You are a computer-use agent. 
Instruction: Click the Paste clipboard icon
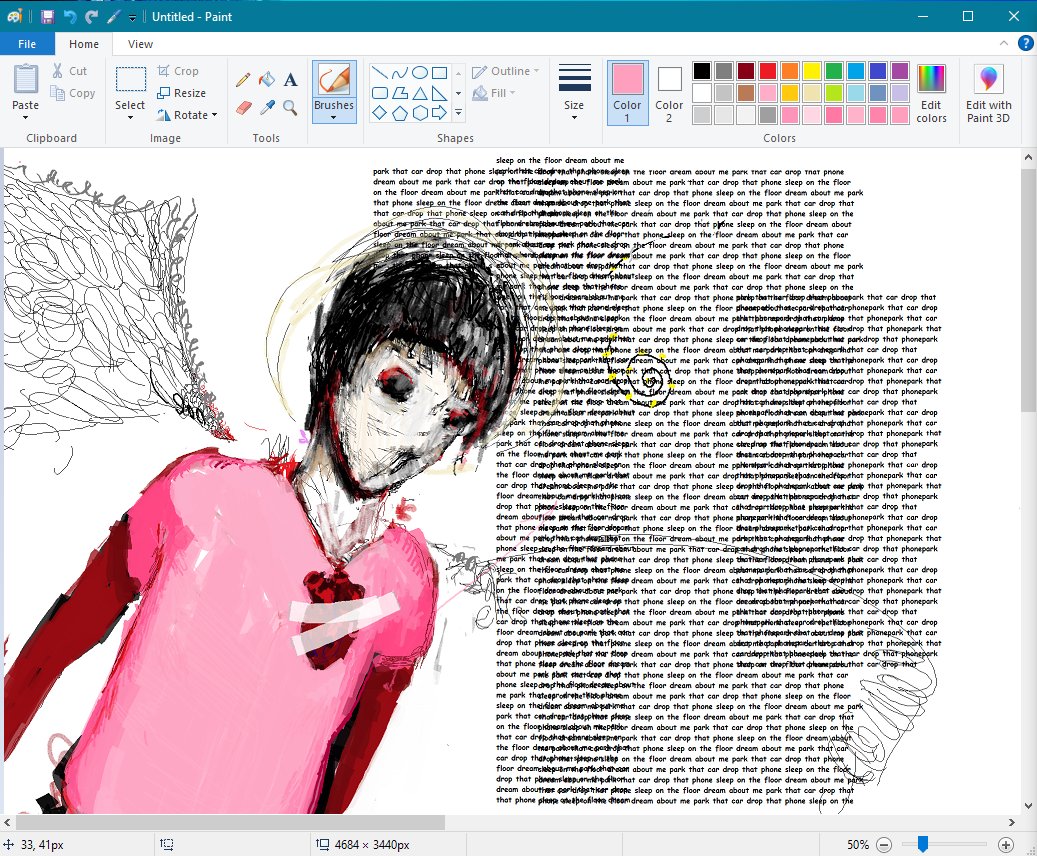(x=25, y=79)
